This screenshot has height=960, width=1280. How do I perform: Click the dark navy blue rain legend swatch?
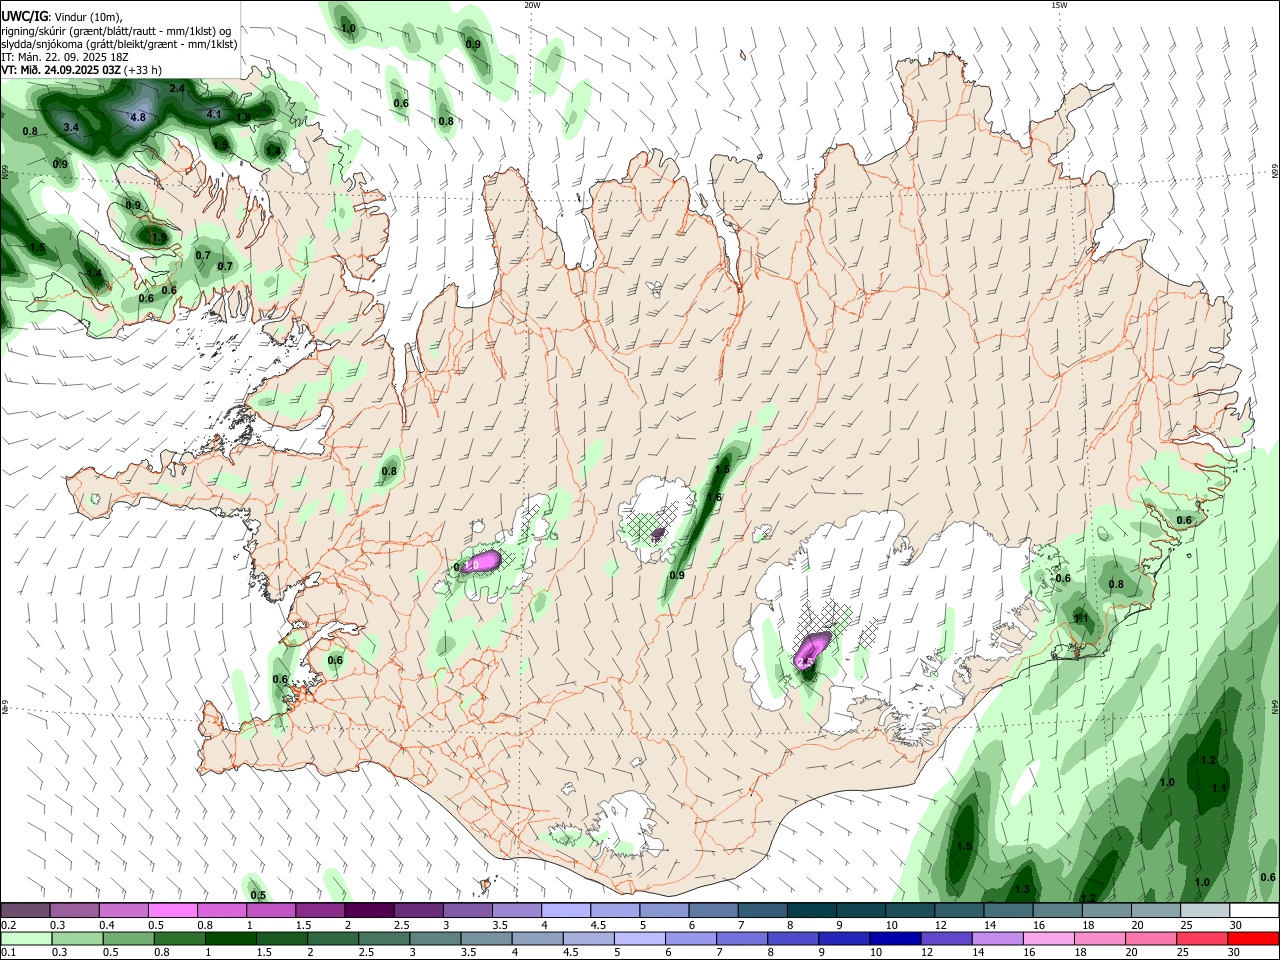pyautogui.click(x=895, y=938)
